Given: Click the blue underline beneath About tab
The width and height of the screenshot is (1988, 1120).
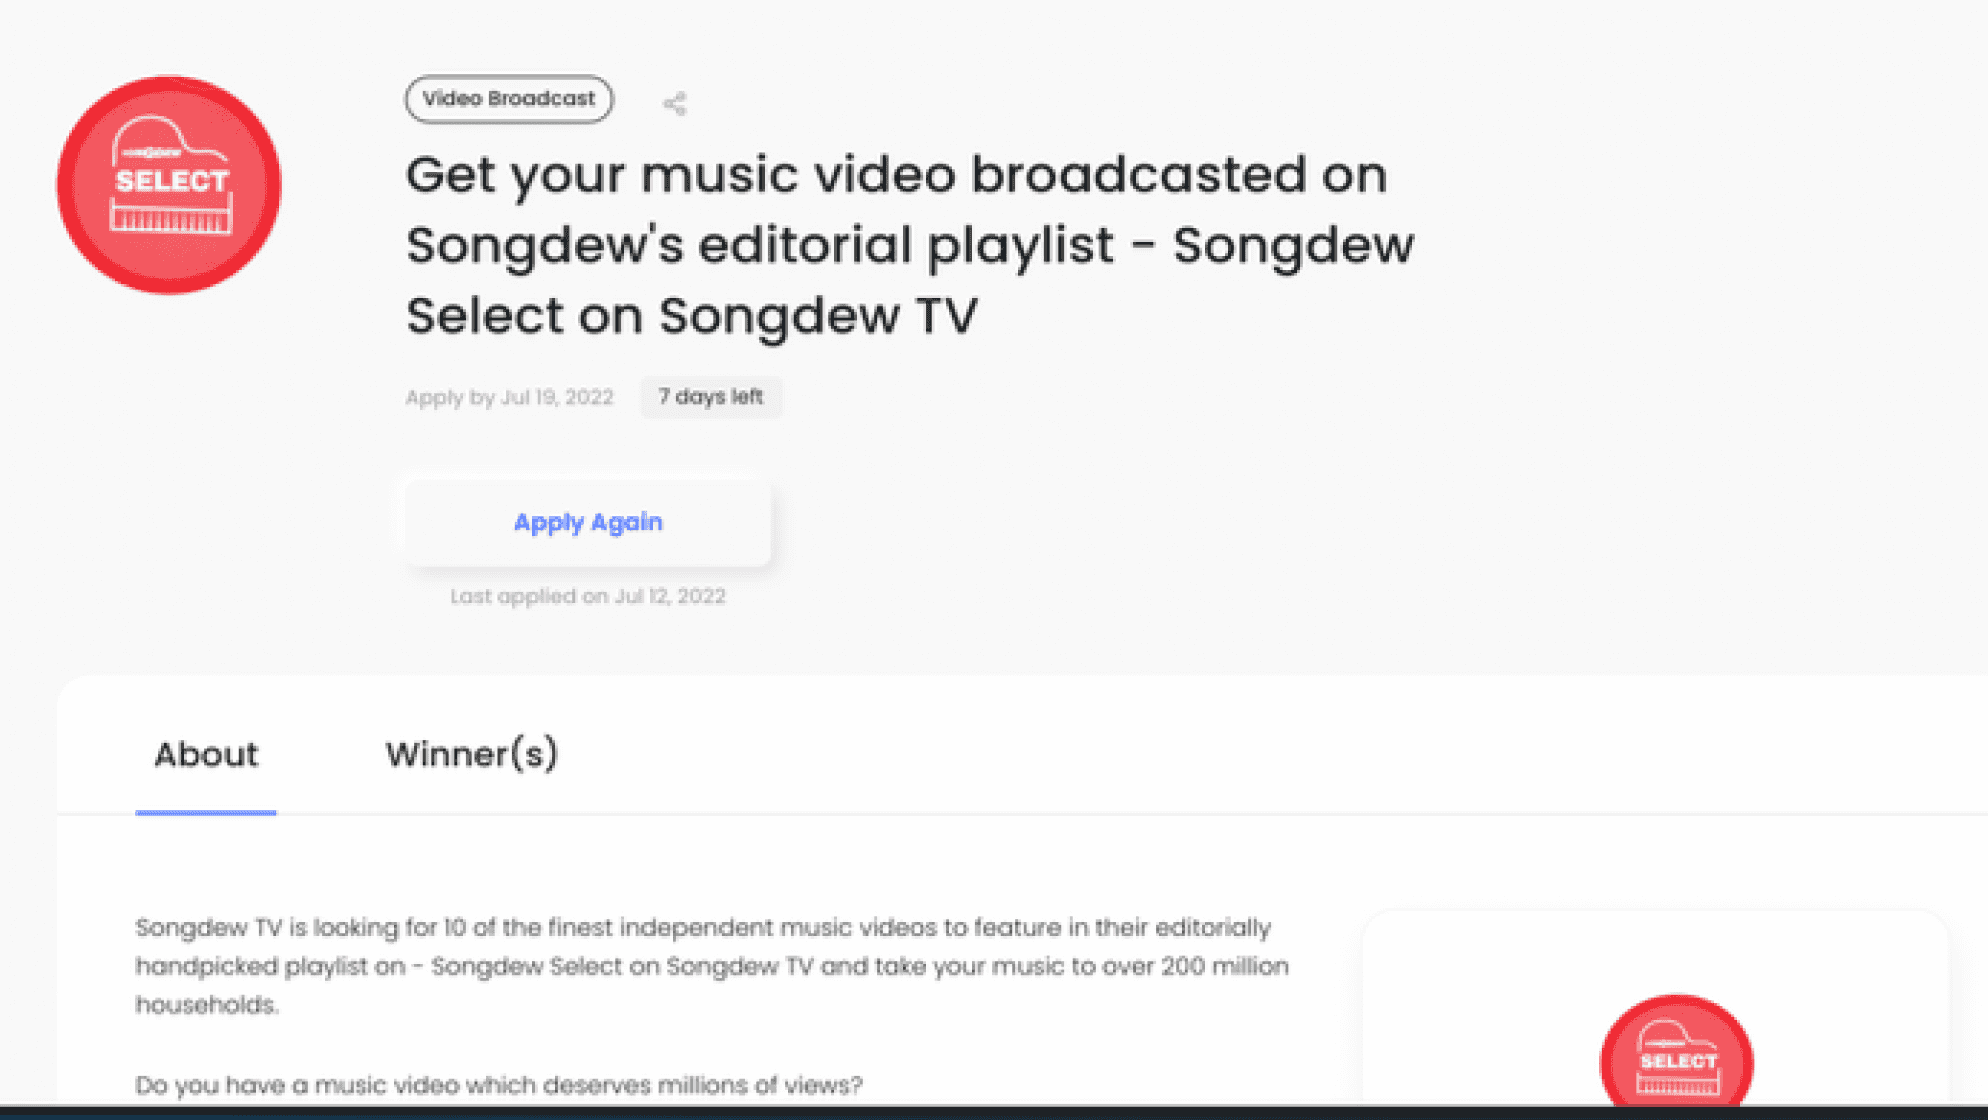Looking at the screenshot, I should point(206,812).
